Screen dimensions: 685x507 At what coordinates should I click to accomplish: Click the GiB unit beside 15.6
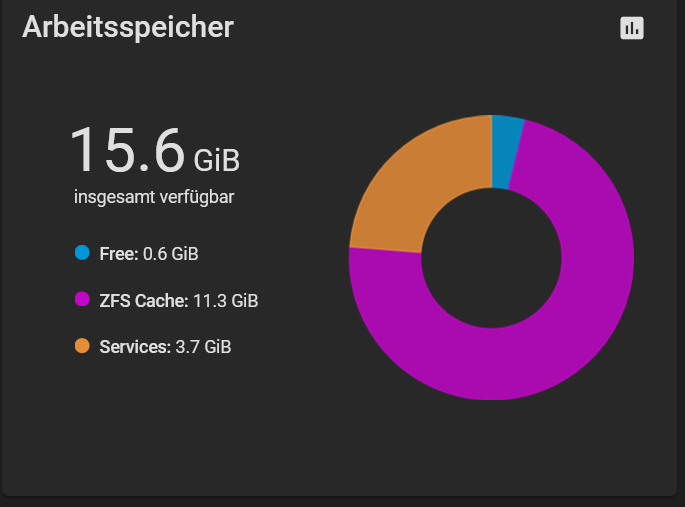pyautogui.click(x=217, y=160)
